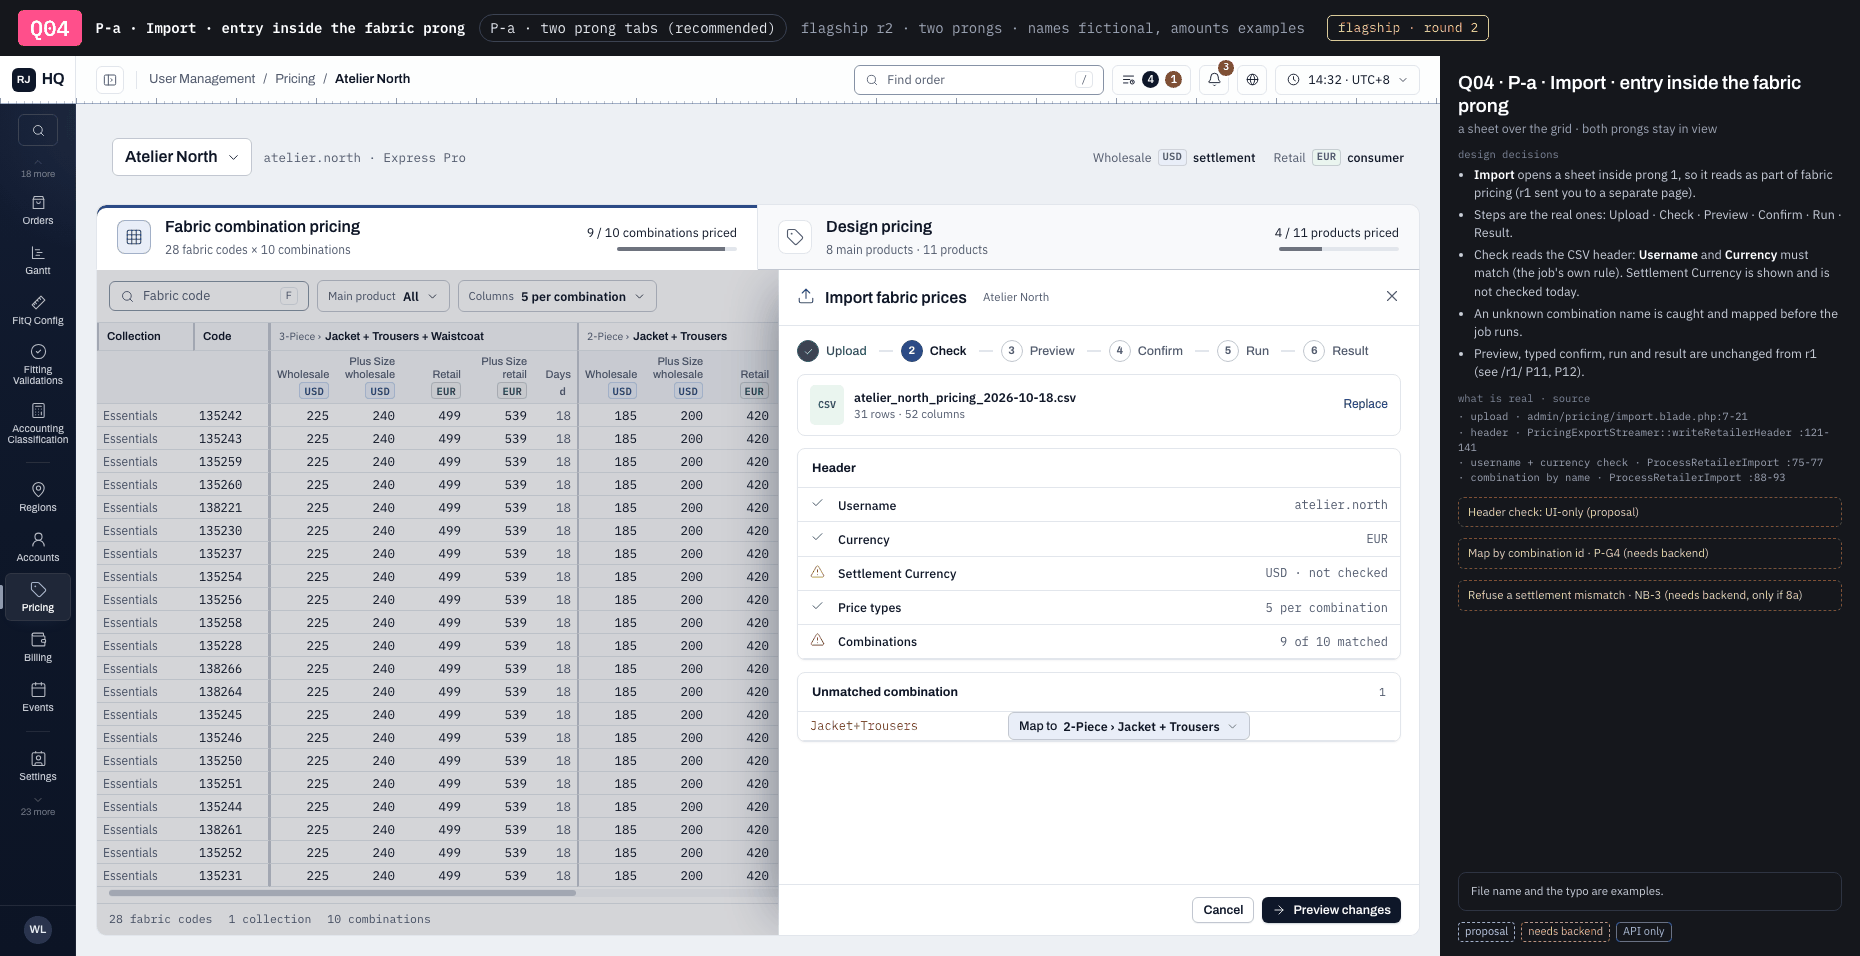Open the sidebar search icon
The height and width of the screenshot is (956, 1860).
pos(38,130)
